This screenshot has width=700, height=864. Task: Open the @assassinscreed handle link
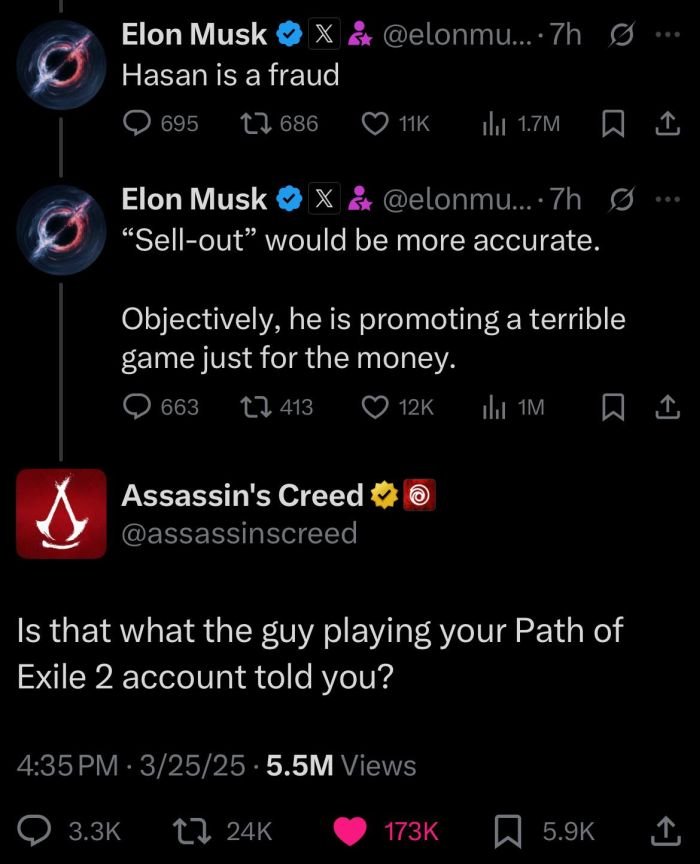[238, 533]
